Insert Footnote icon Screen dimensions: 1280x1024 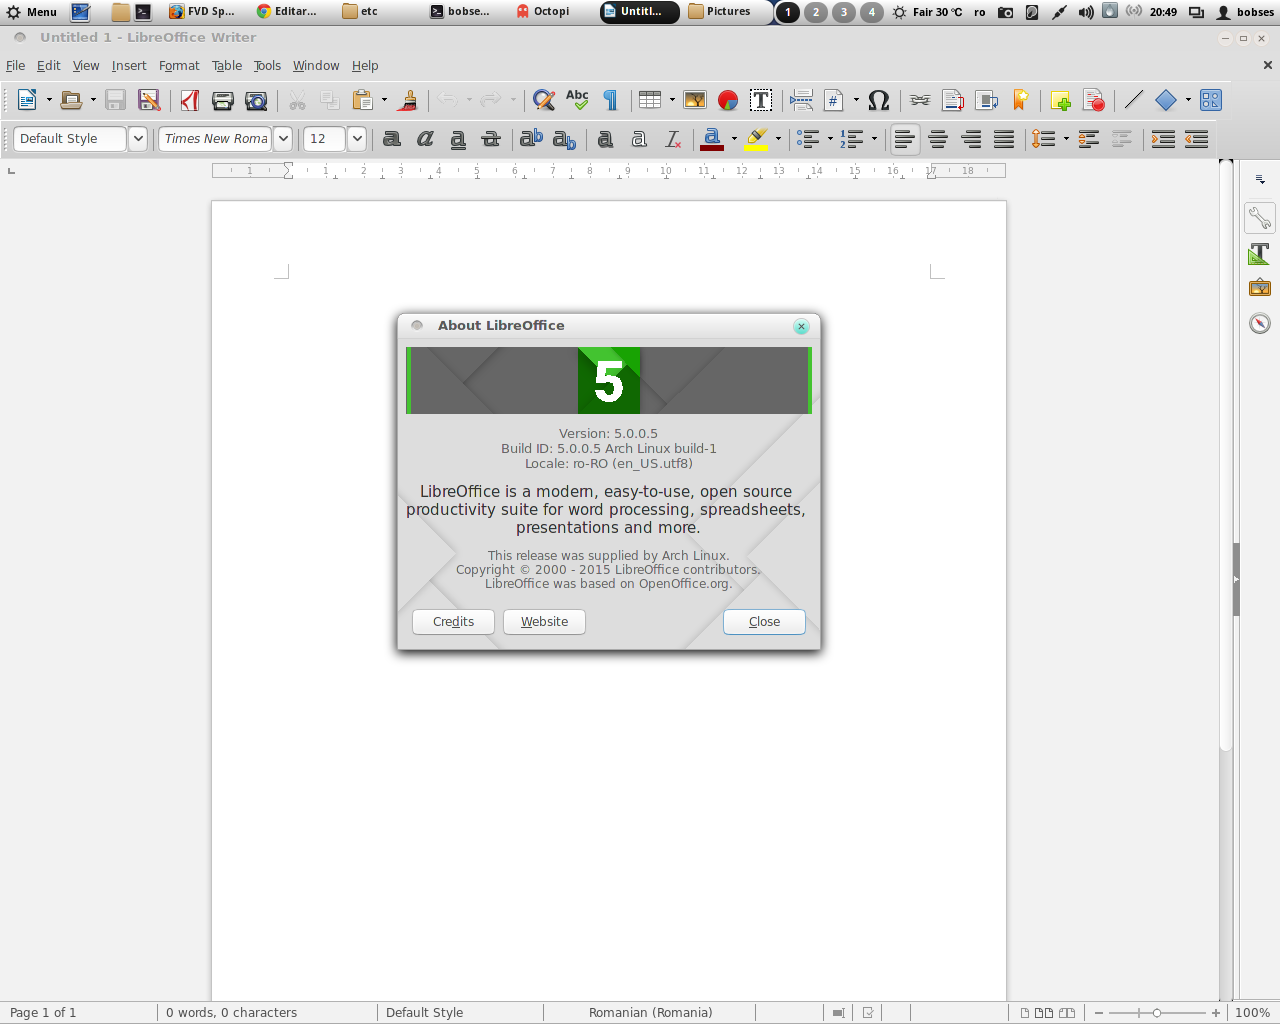click(x=953, y=100)
